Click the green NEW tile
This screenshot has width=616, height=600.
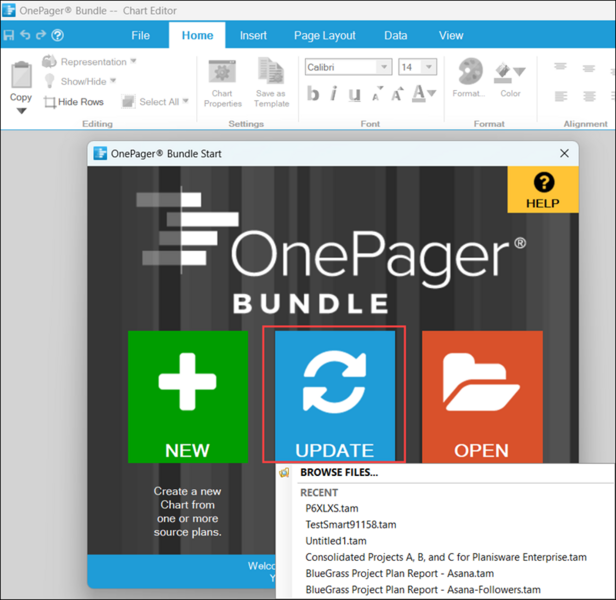click(x=188, y=396)
